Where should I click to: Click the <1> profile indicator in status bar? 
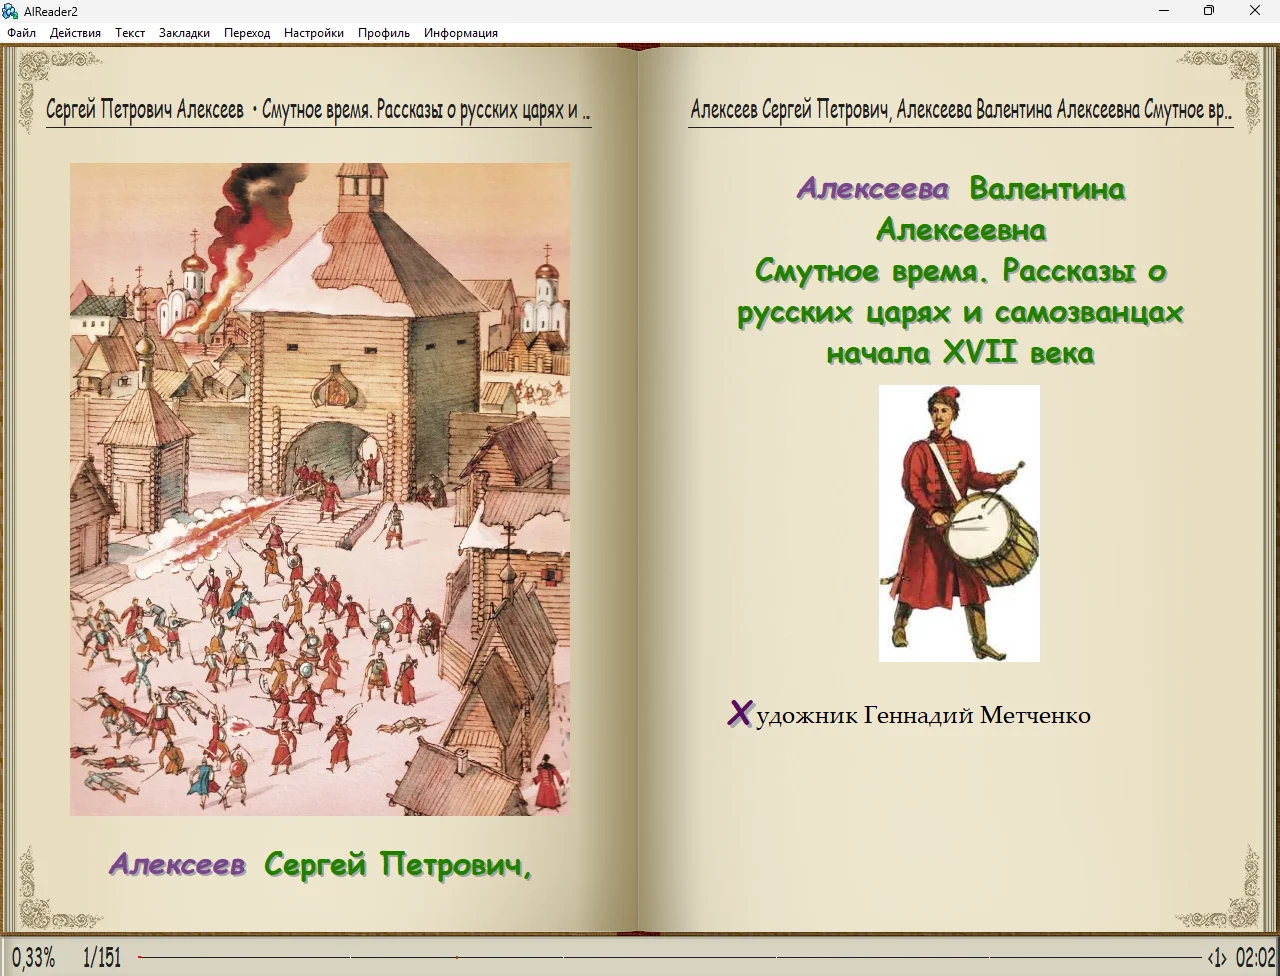tap(1216, 958)
